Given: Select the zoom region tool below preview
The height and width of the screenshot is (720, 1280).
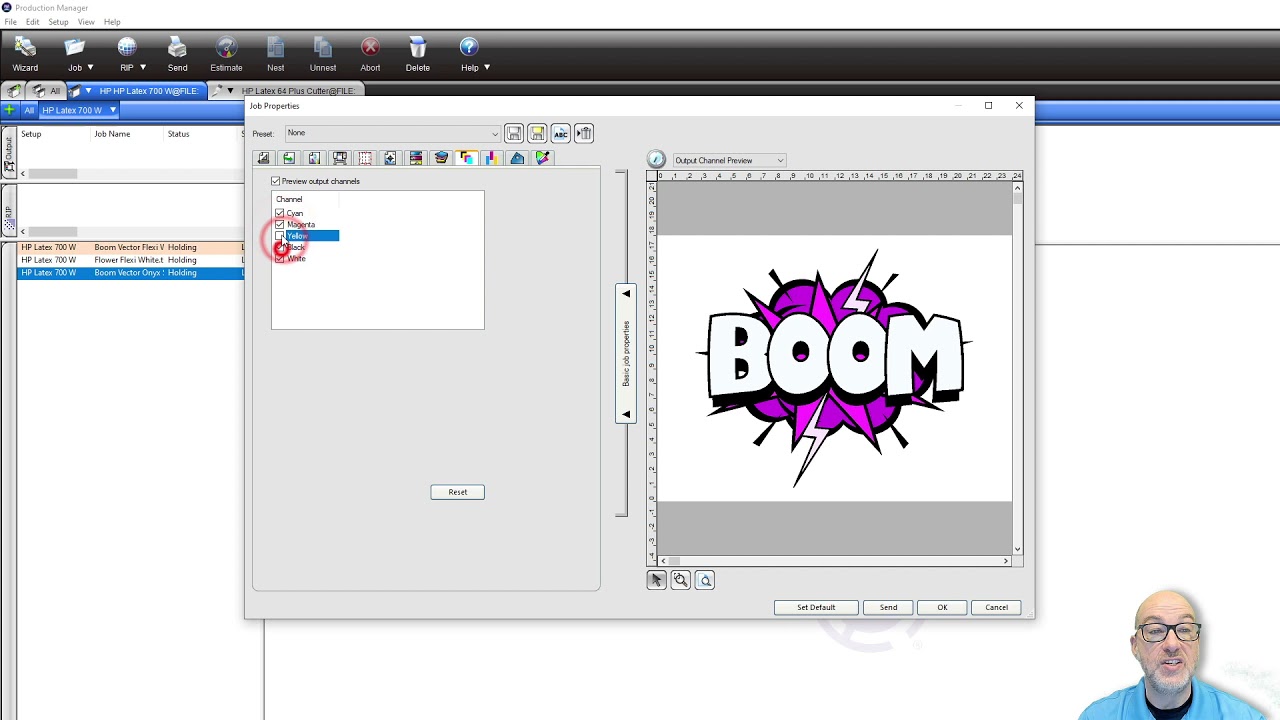Looking at the screenshot, I should [x=680, y=580].
